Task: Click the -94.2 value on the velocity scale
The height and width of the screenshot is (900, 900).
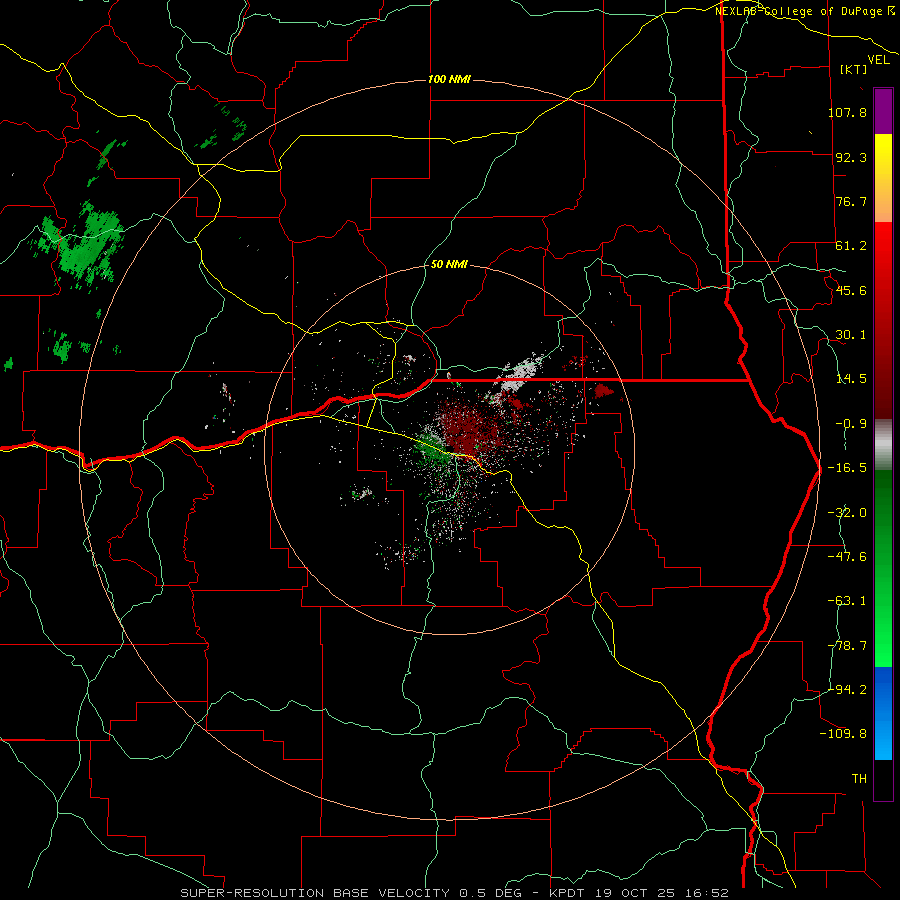Action: 847,690
